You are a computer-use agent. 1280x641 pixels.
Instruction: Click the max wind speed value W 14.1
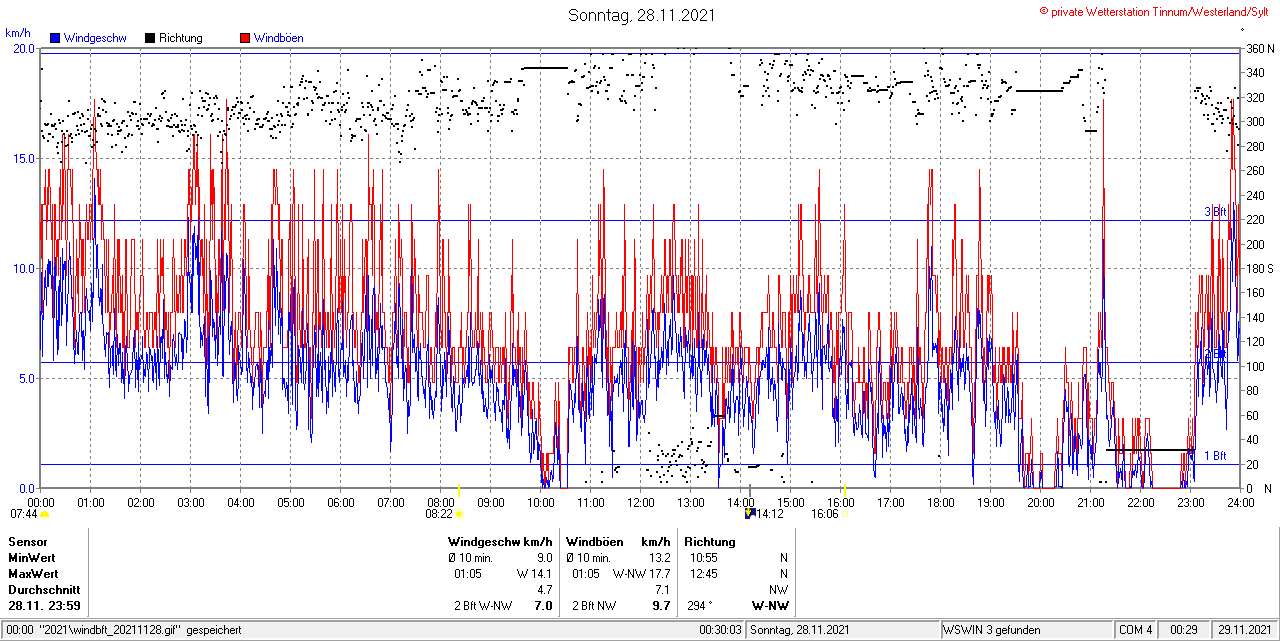[535, 574]
